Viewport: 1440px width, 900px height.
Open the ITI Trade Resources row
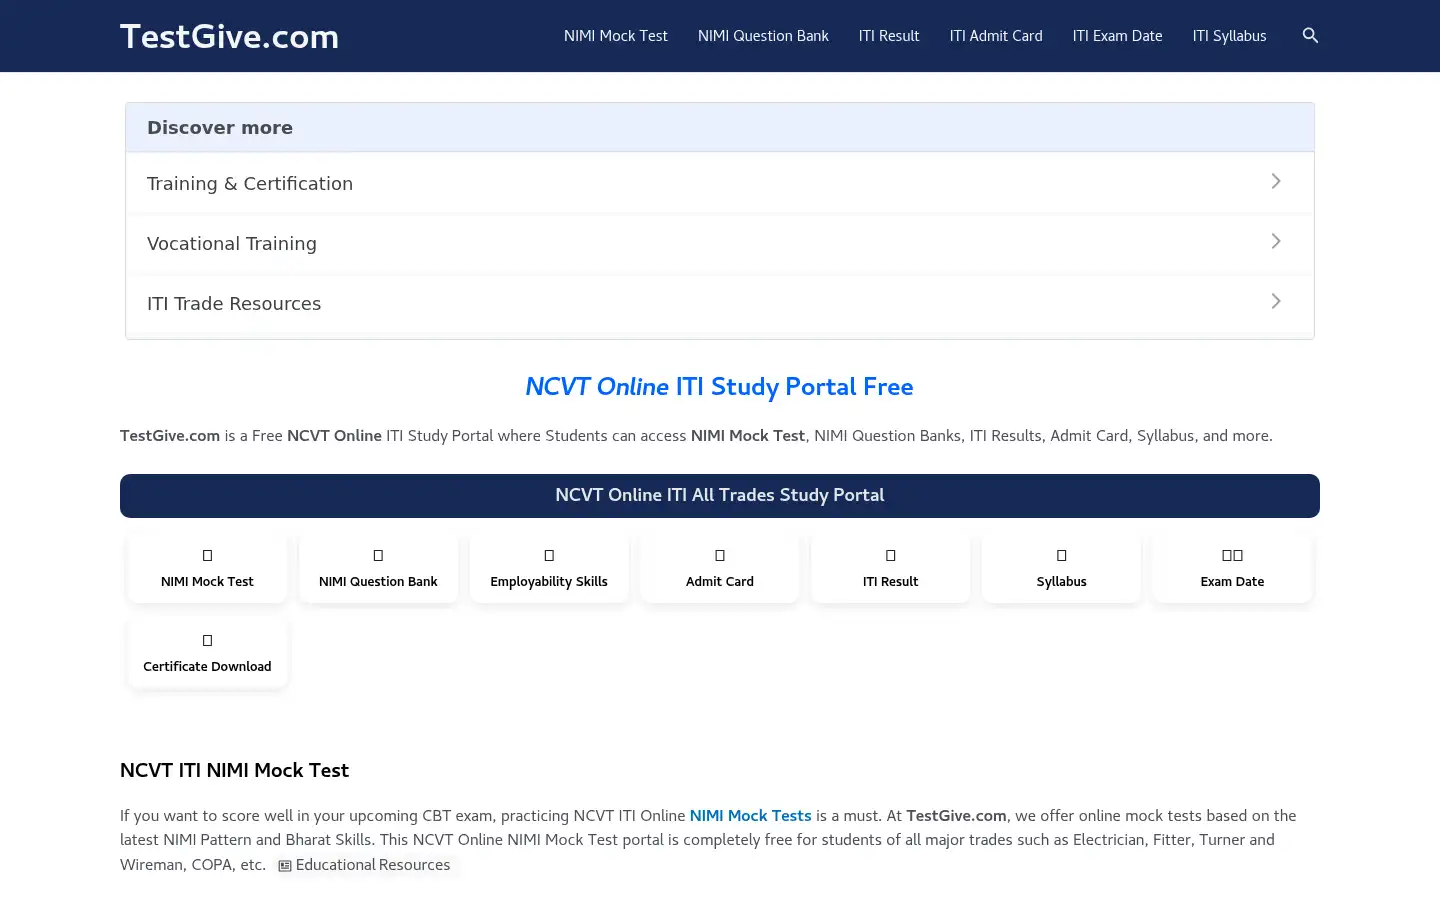(720, 303)
